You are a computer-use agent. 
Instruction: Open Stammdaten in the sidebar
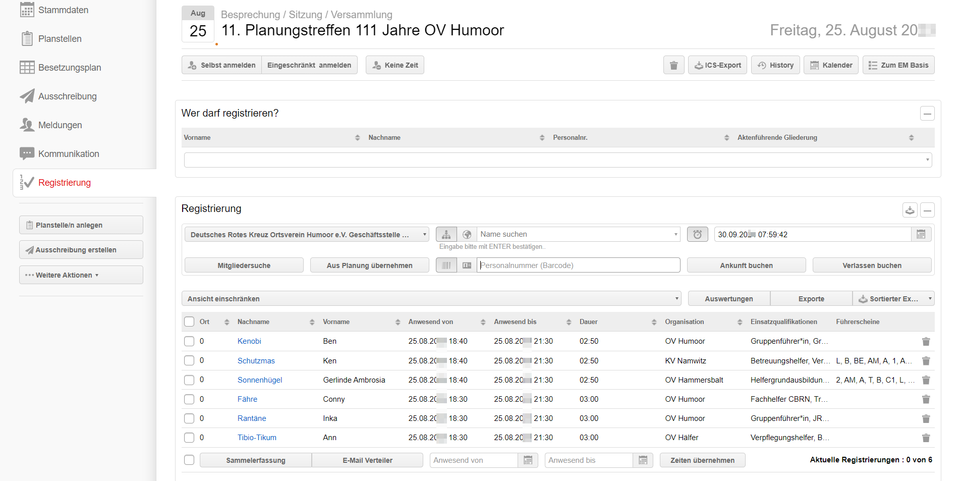[54, 10]
